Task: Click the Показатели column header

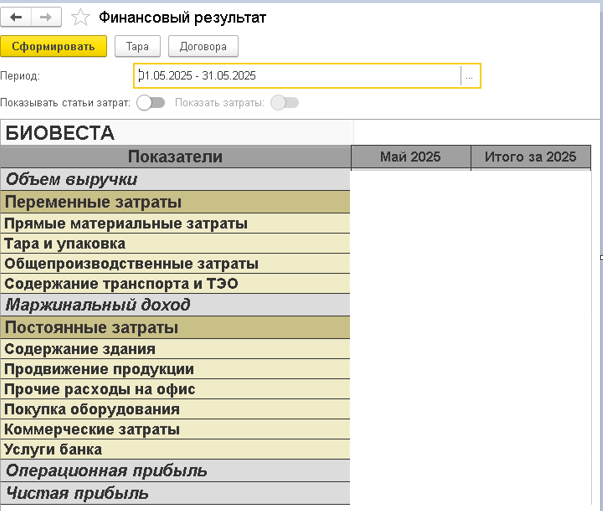Action: coord(175,157)
